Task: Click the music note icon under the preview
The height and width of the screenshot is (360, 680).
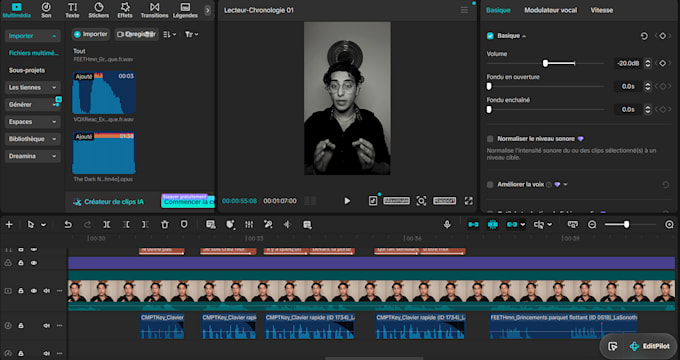Action: [373, 201]
